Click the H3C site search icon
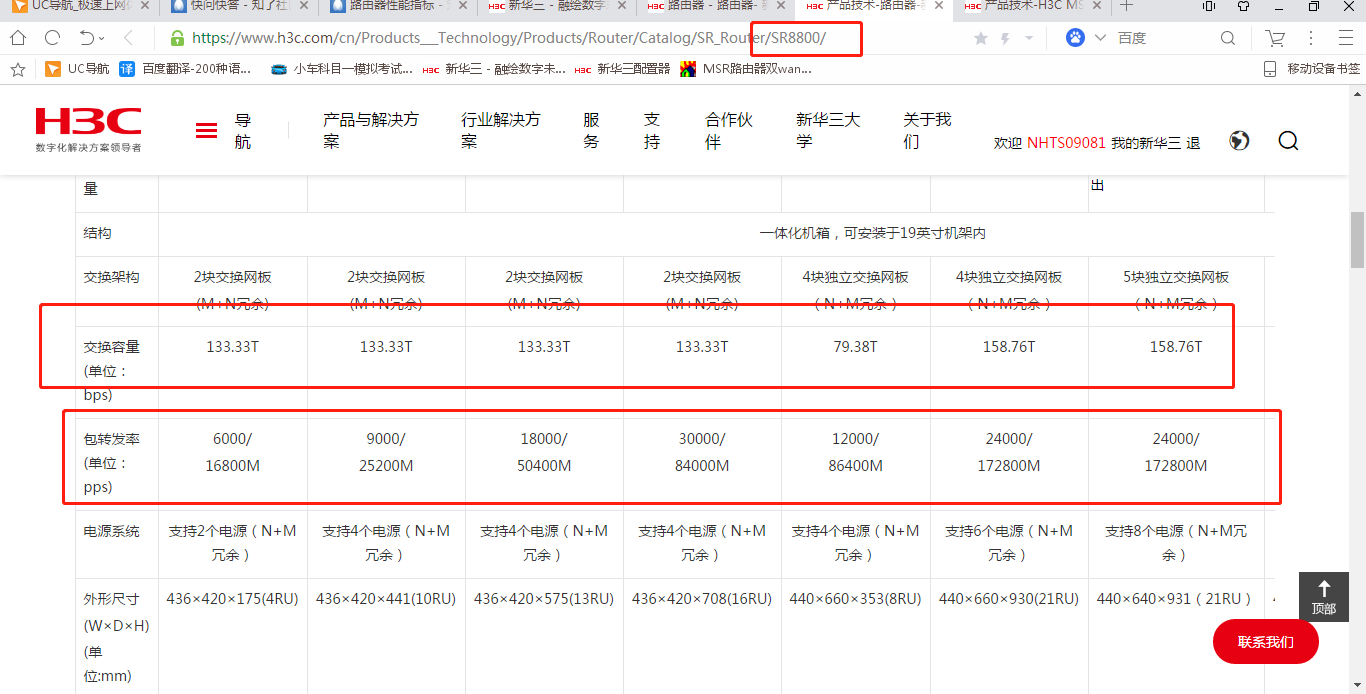 click(x=1288, y=141)
